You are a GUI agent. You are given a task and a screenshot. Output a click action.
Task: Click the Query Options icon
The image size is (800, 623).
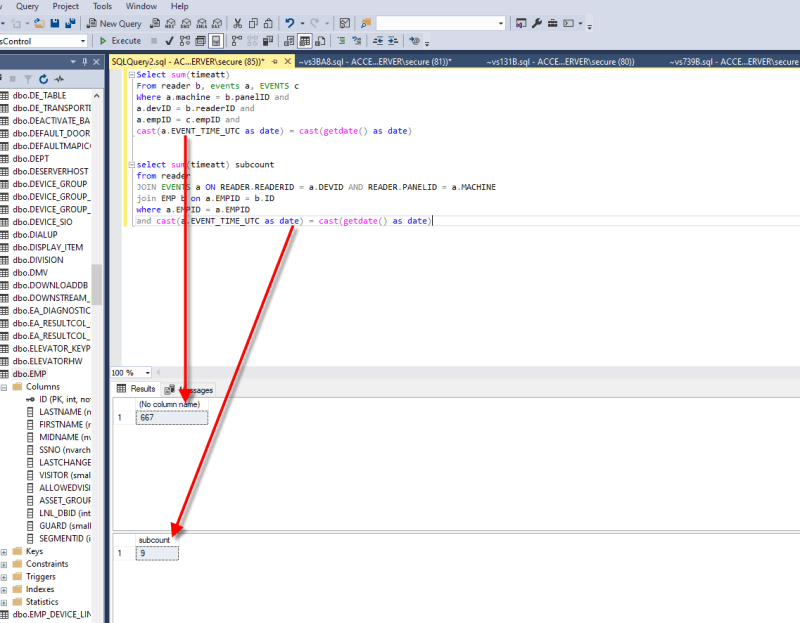click(x=201, y=41)
